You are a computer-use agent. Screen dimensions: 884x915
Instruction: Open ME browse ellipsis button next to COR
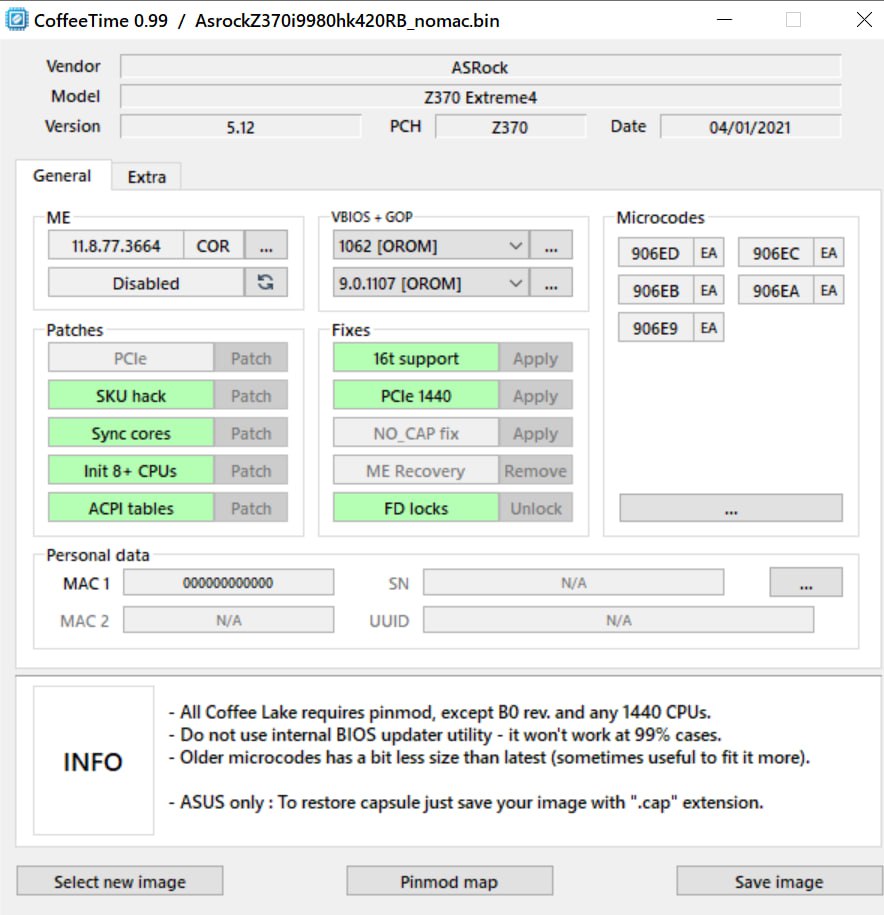coord(266,245)
